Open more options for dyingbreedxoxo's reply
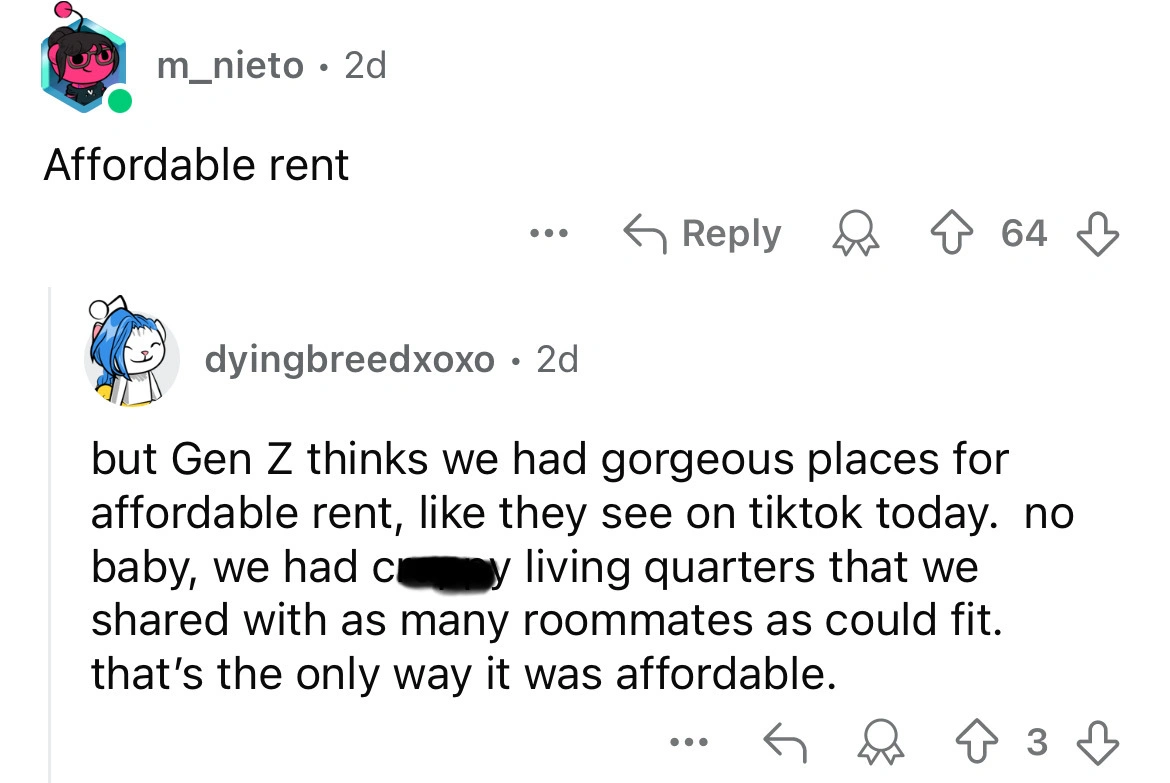The width and height of the screenshot is (1170, 783). click(x=688, y=742)
